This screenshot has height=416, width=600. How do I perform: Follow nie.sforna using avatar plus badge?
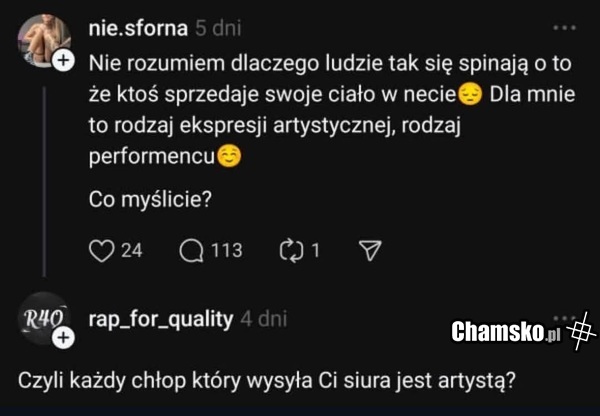64,62
